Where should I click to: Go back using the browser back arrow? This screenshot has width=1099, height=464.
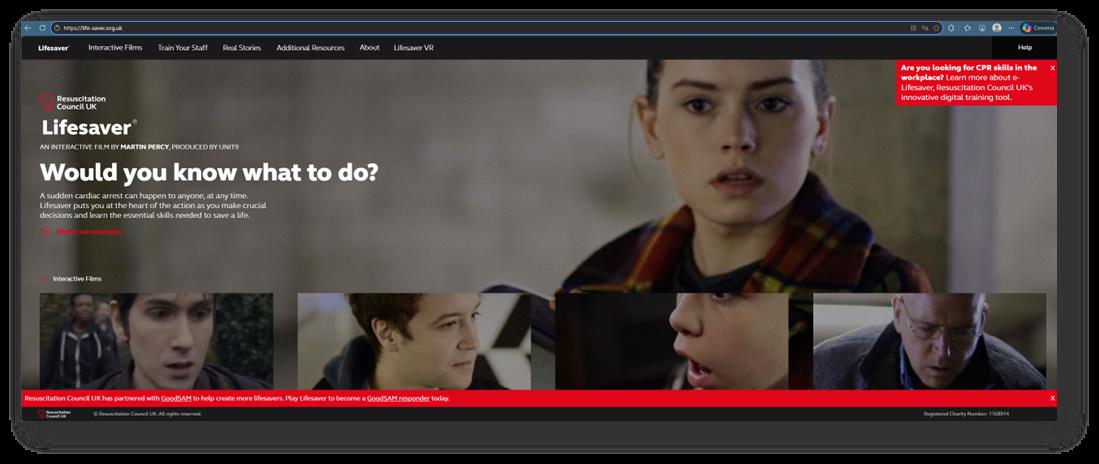click(27, 28)
